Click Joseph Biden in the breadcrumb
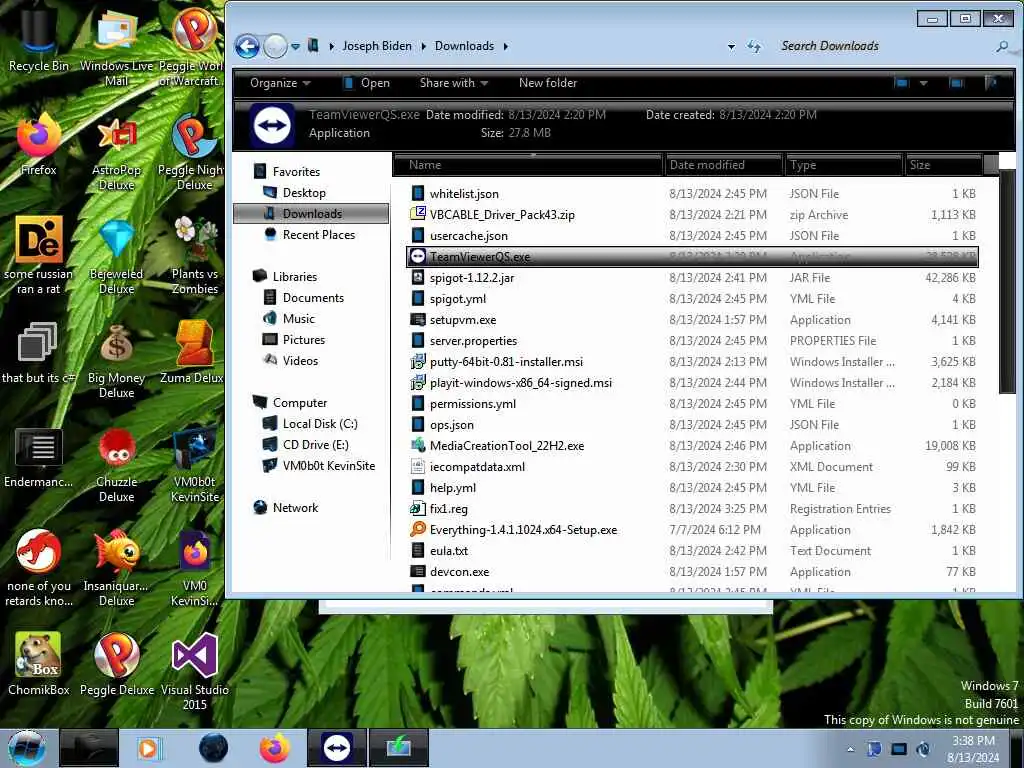The width and height of the screenshot is (1024, 768). click(x=377, y=46)
